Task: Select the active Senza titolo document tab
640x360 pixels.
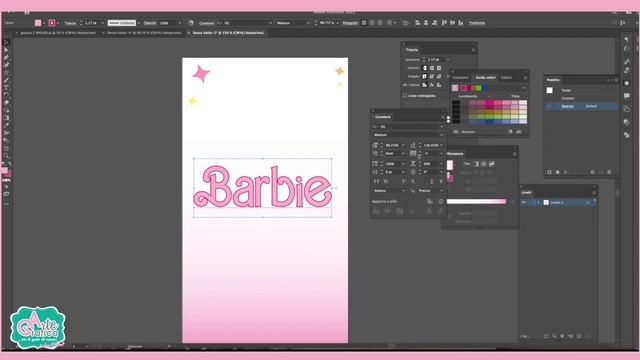Action: (x=228, y=33)
